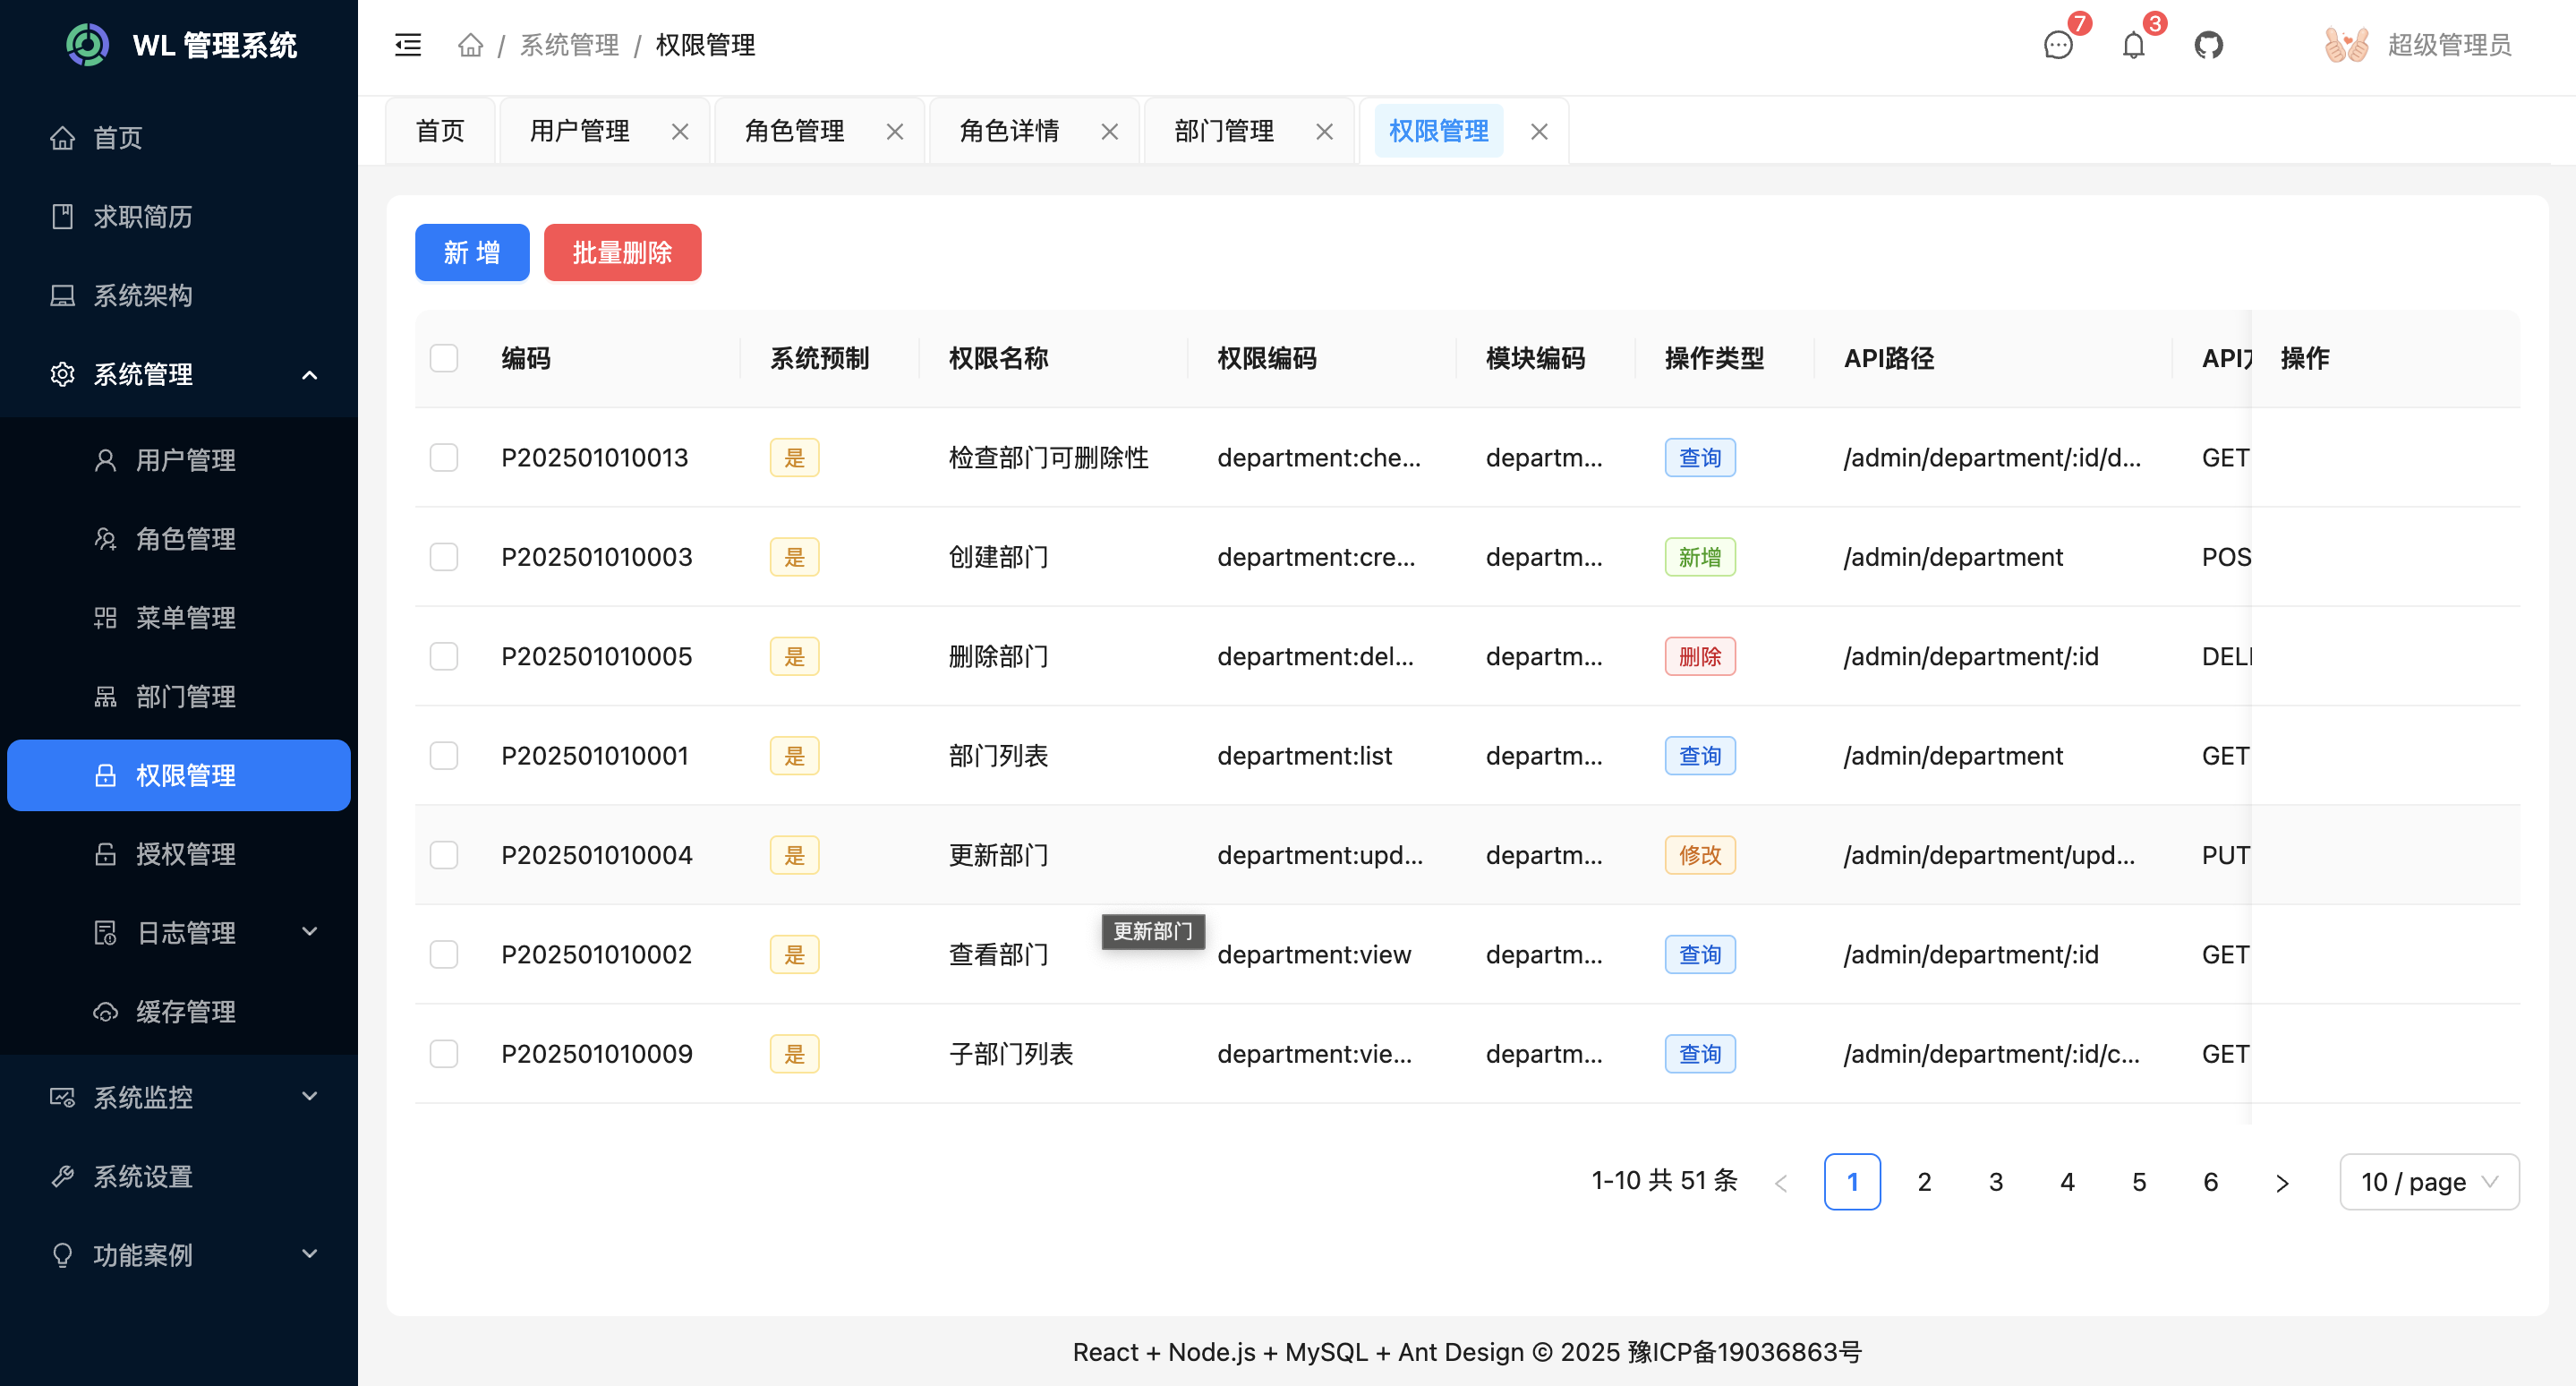
Task: Click the 批量删除 button
Action: coord(622,252)
